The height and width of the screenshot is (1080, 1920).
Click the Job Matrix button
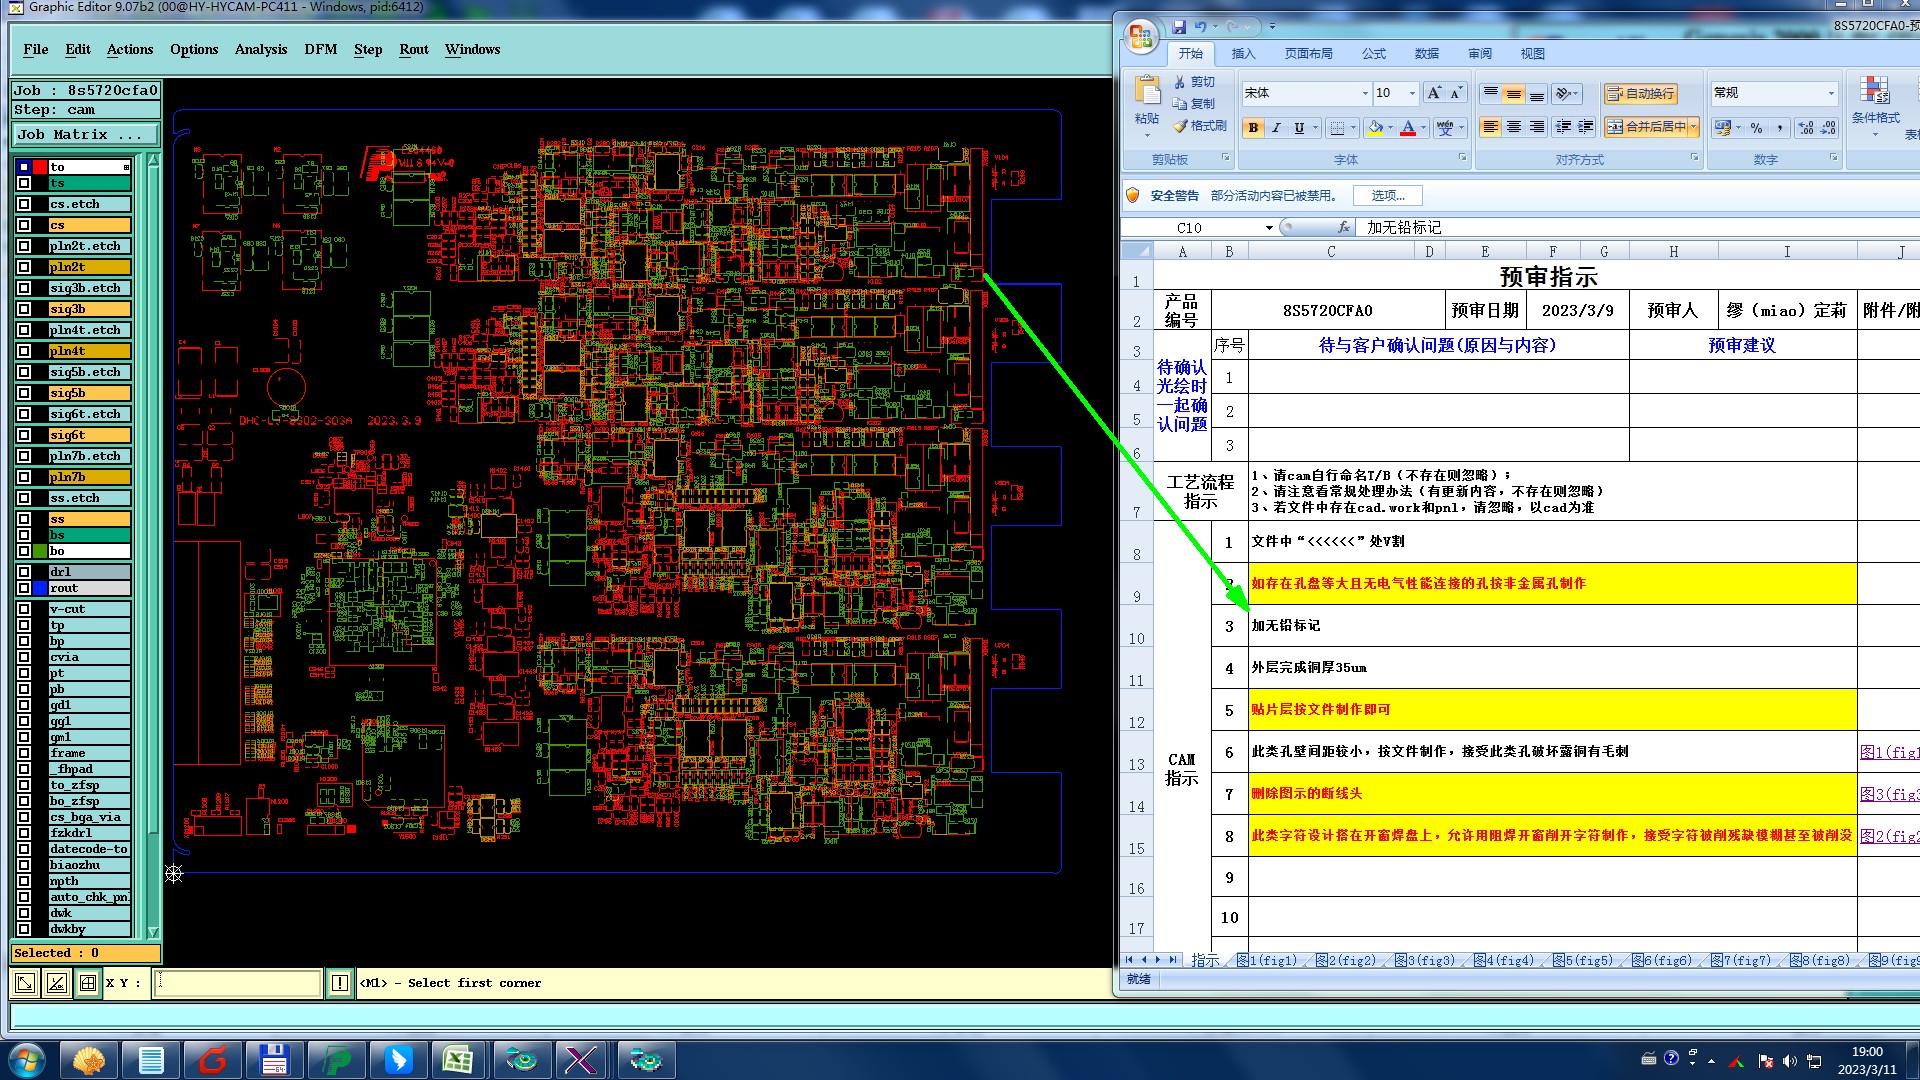pos(86,134)
